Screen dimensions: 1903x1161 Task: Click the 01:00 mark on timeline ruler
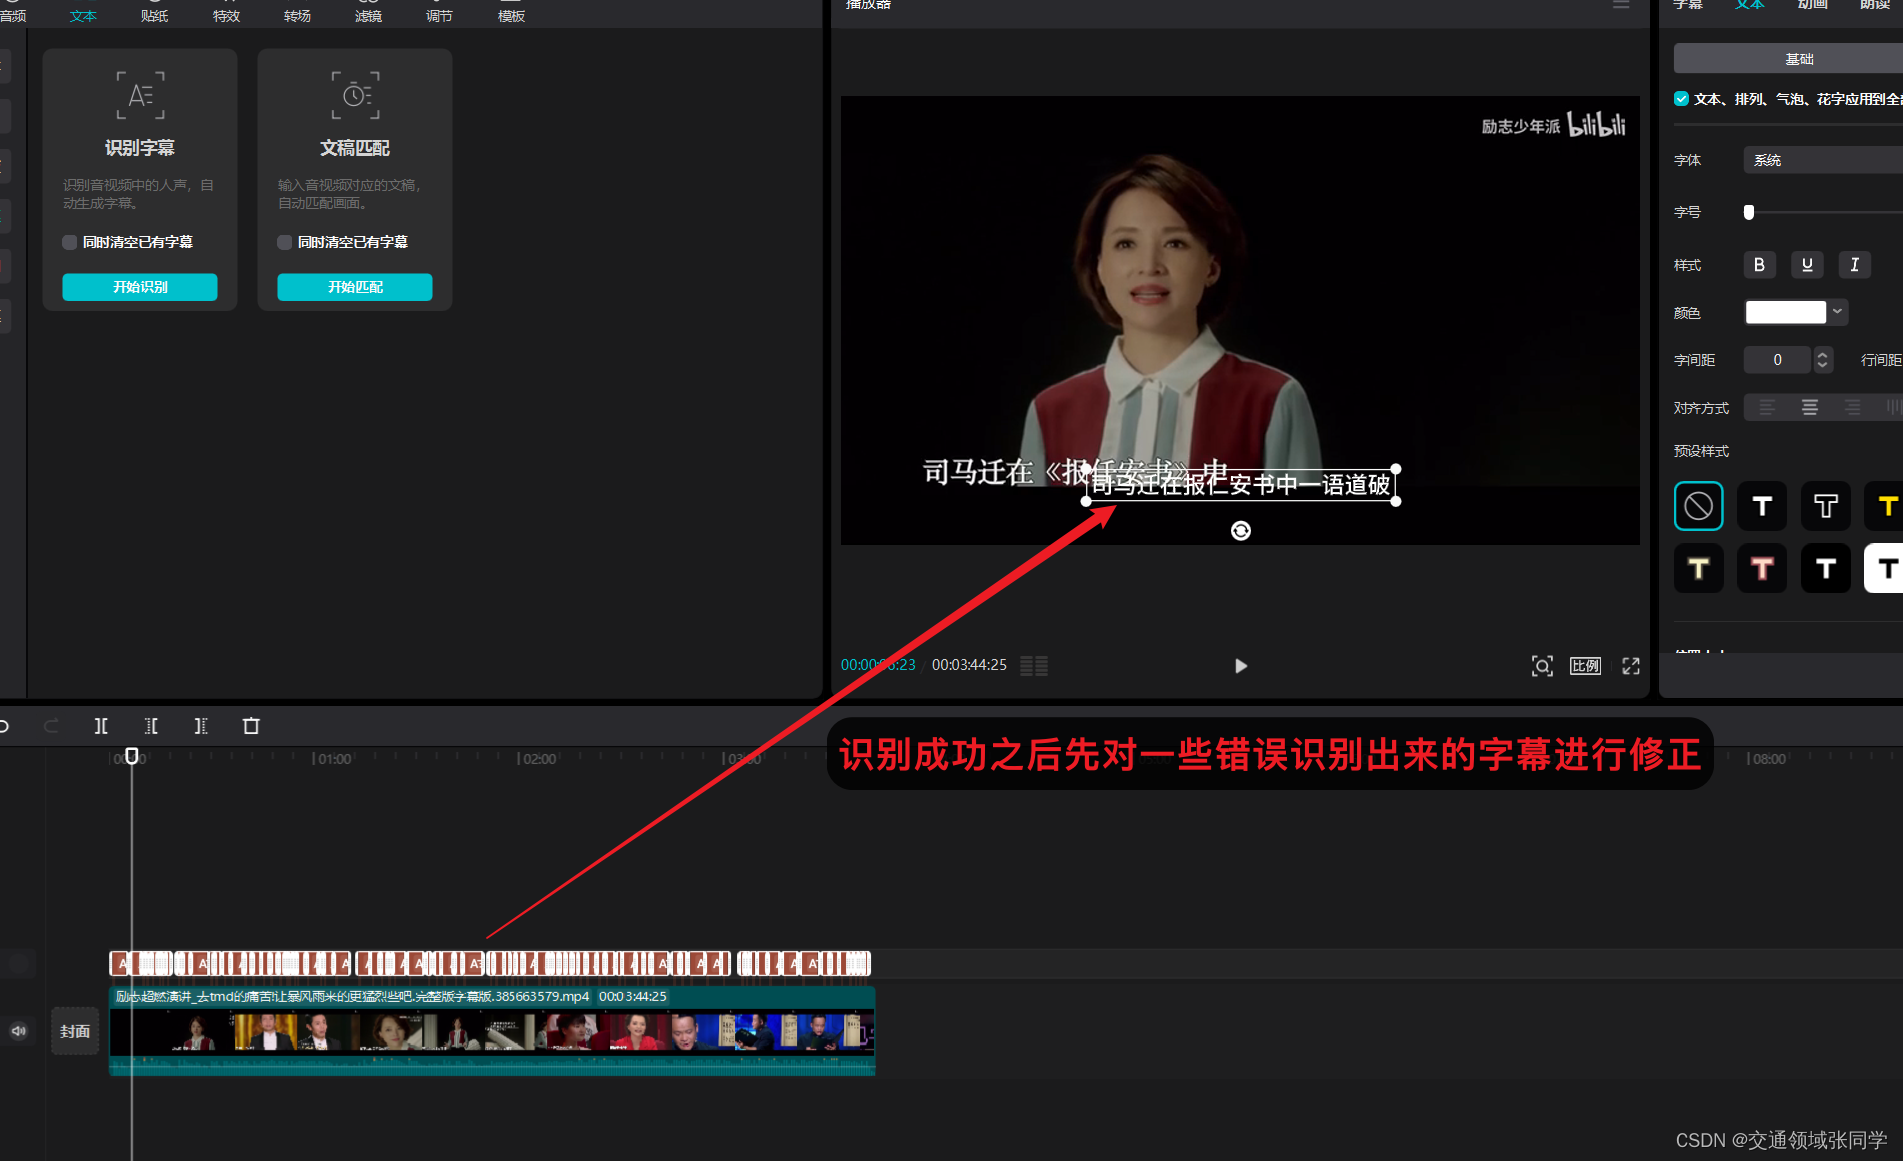click(332, 759)
